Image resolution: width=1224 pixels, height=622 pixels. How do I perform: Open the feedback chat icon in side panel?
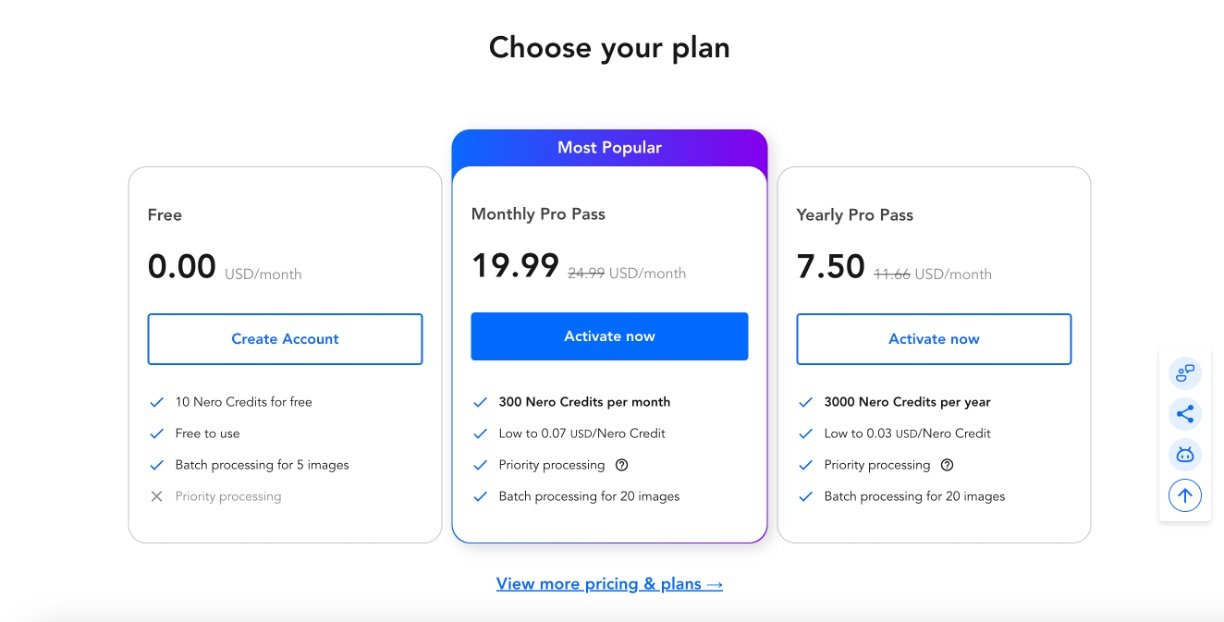(1185, 374)
